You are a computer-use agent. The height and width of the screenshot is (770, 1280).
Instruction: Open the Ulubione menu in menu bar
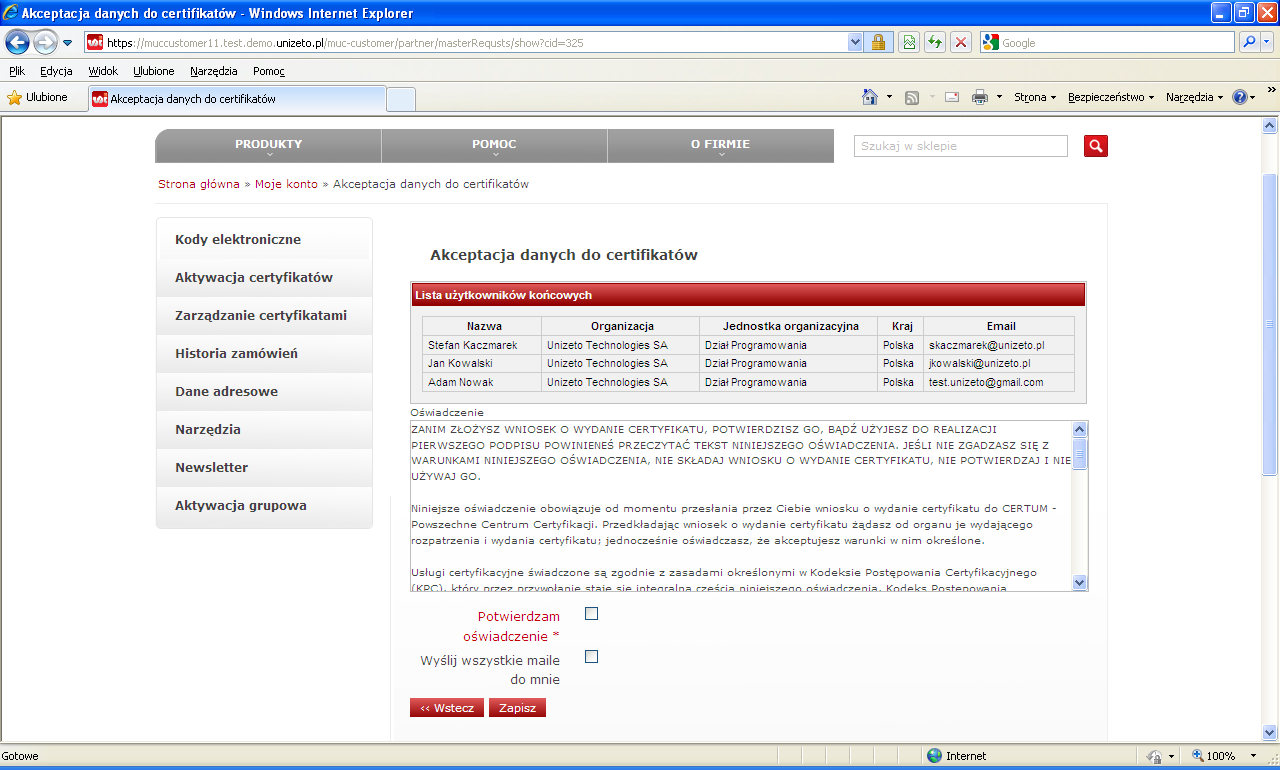point(154,71)
